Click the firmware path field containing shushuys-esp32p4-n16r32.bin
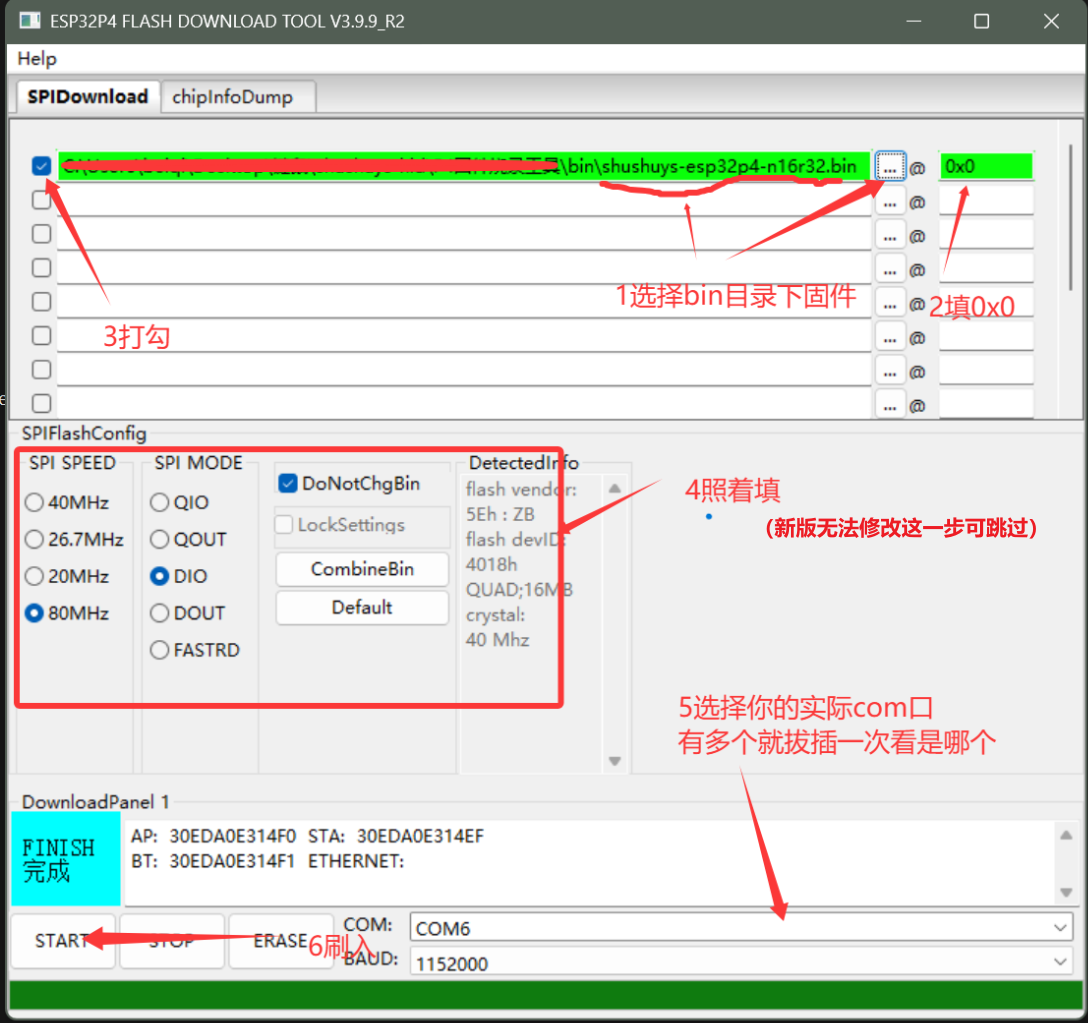Image resolution: width=1088 pixels, height=1023 pixels. [464, 166]
